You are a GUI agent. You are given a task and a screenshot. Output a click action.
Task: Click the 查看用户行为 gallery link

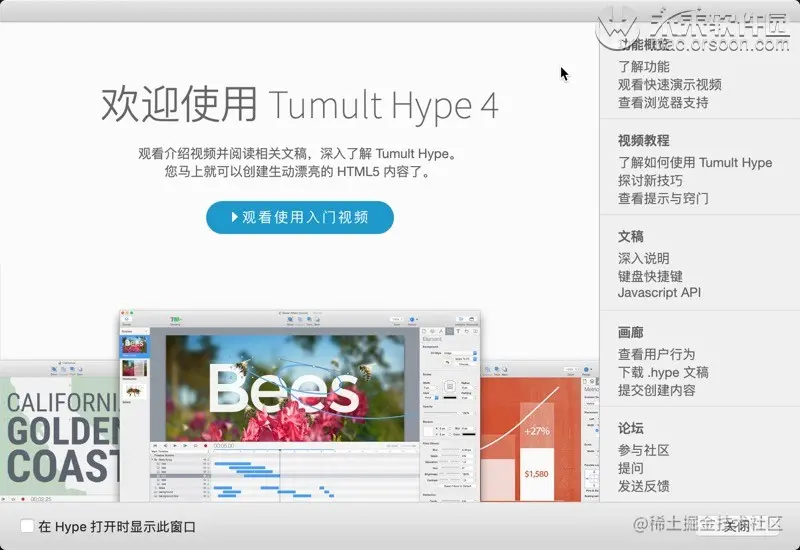pyautogui.click(x=656, y=355)
